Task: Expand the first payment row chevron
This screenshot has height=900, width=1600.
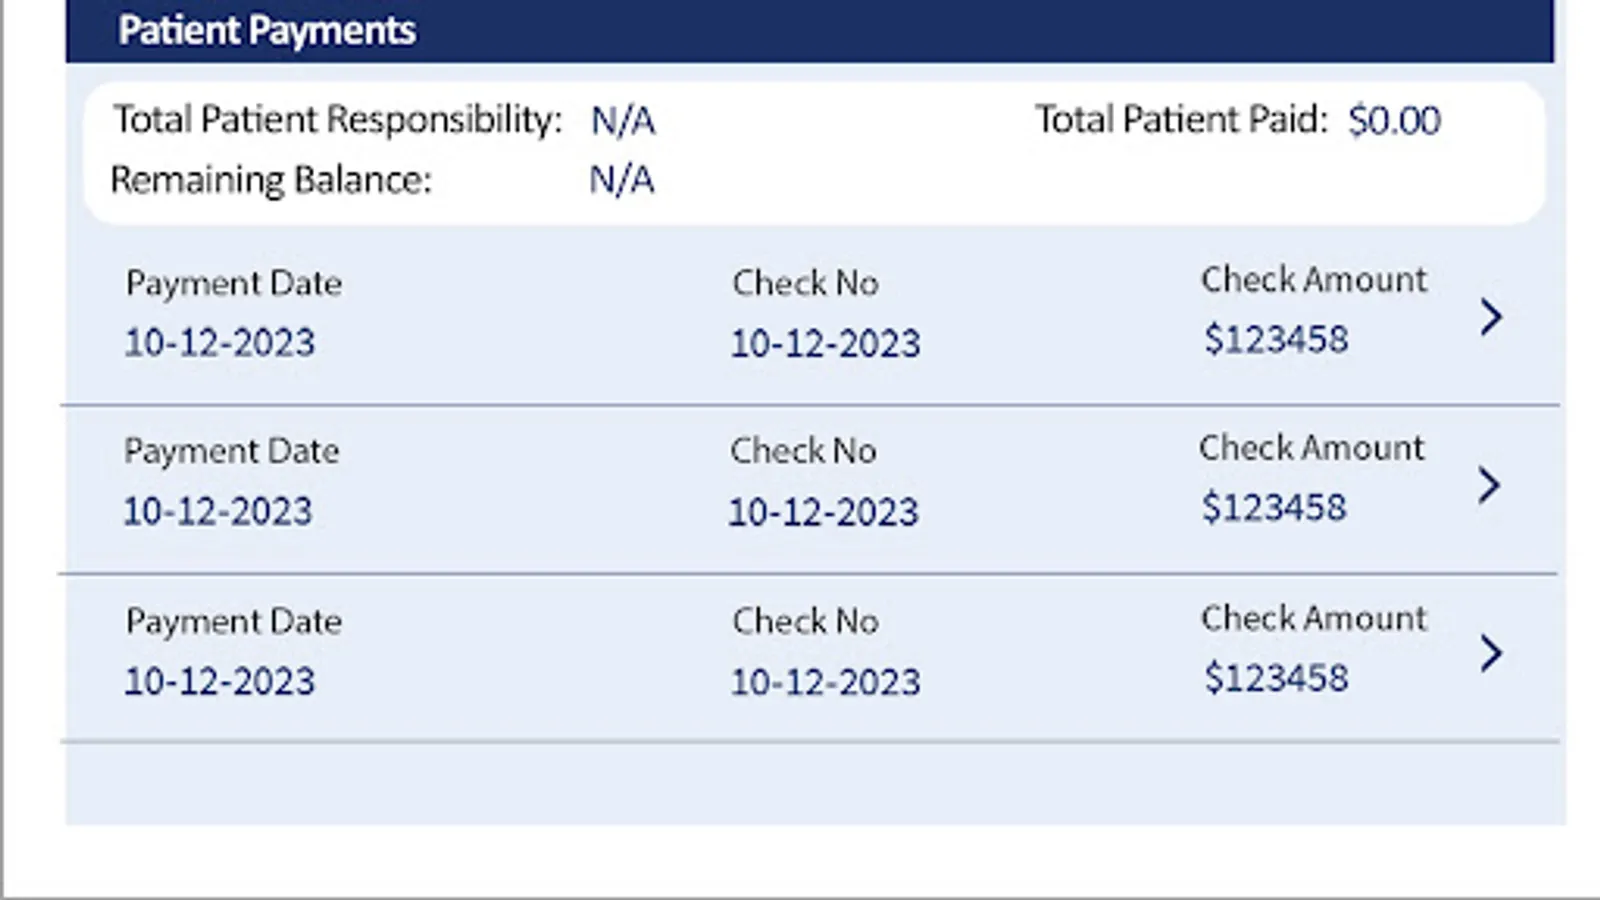Action: click(1491, 317)
